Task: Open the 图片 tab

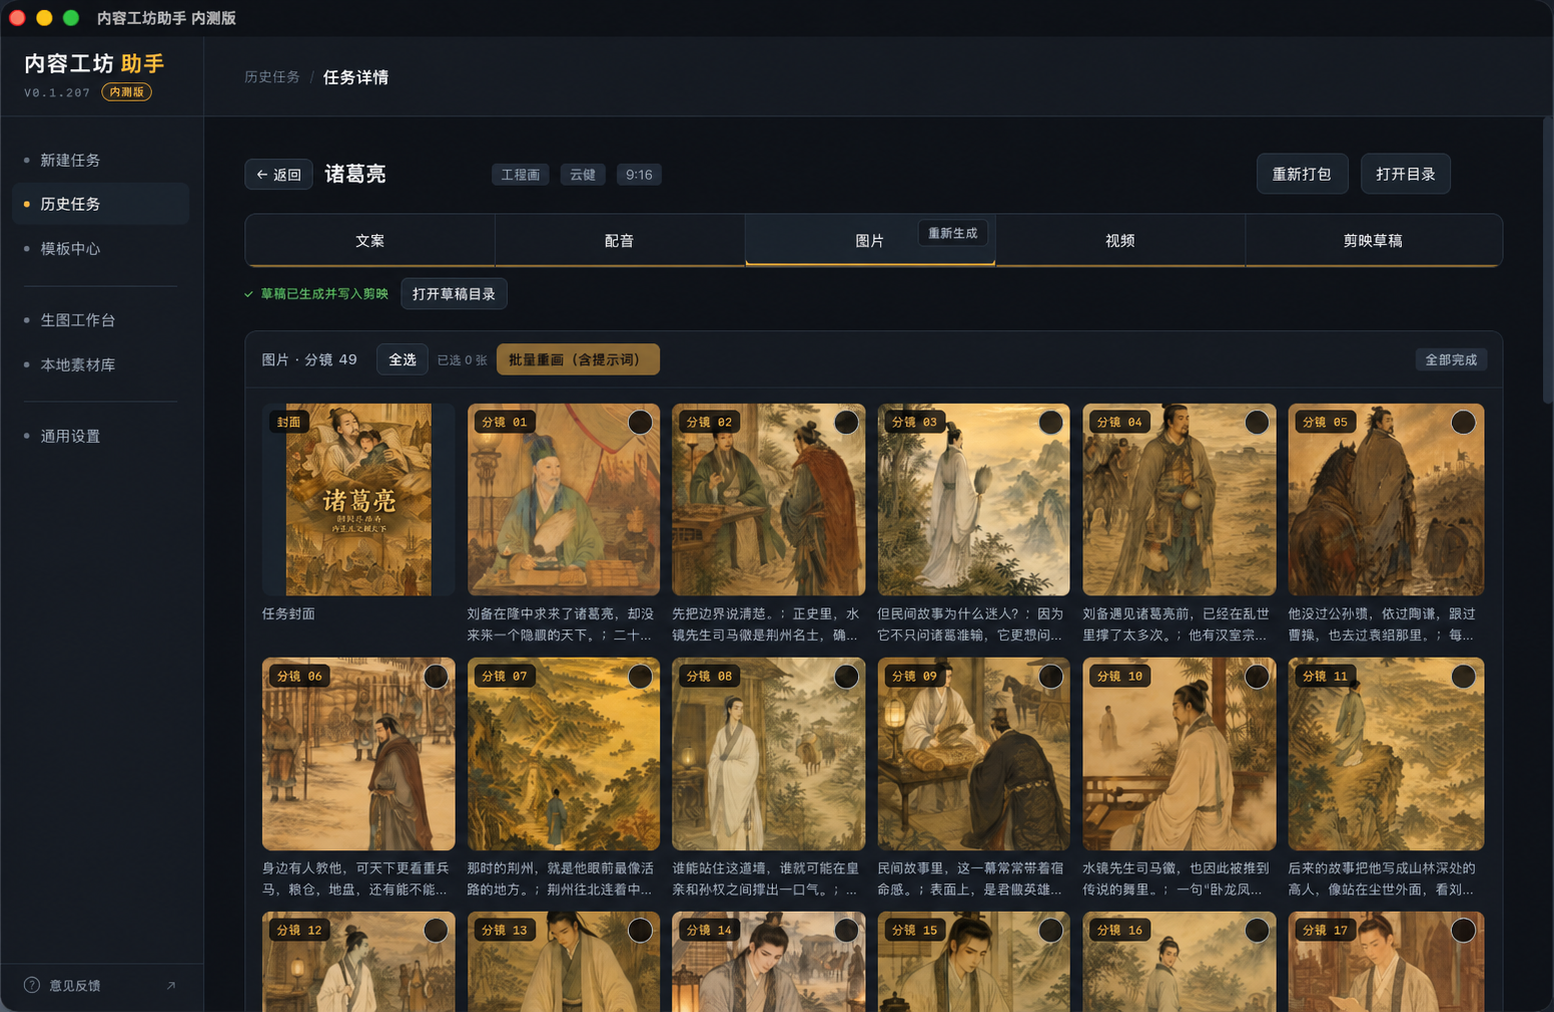Action: point(869,240)
